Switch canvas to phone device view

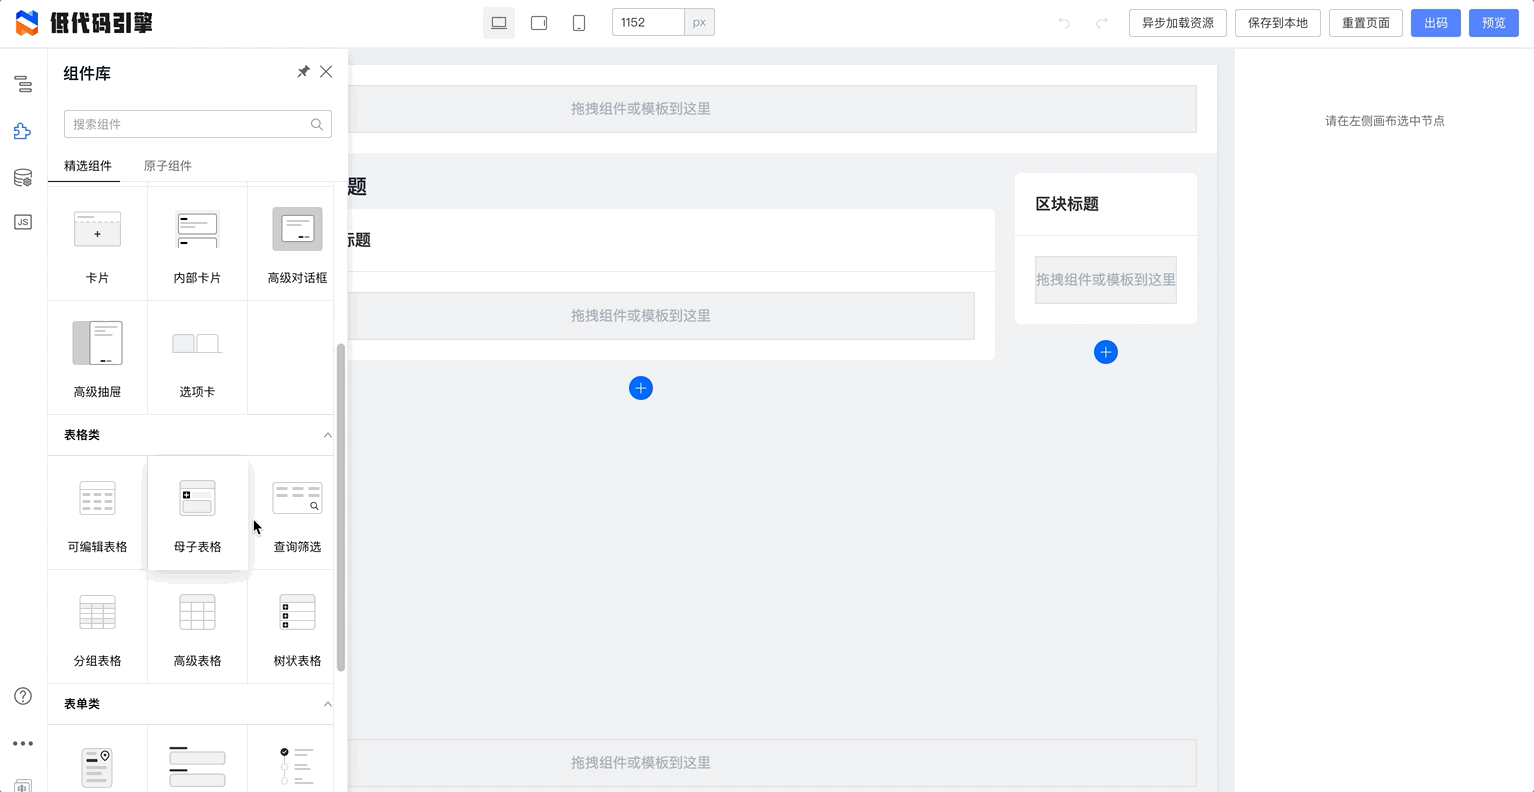(579, 23)
